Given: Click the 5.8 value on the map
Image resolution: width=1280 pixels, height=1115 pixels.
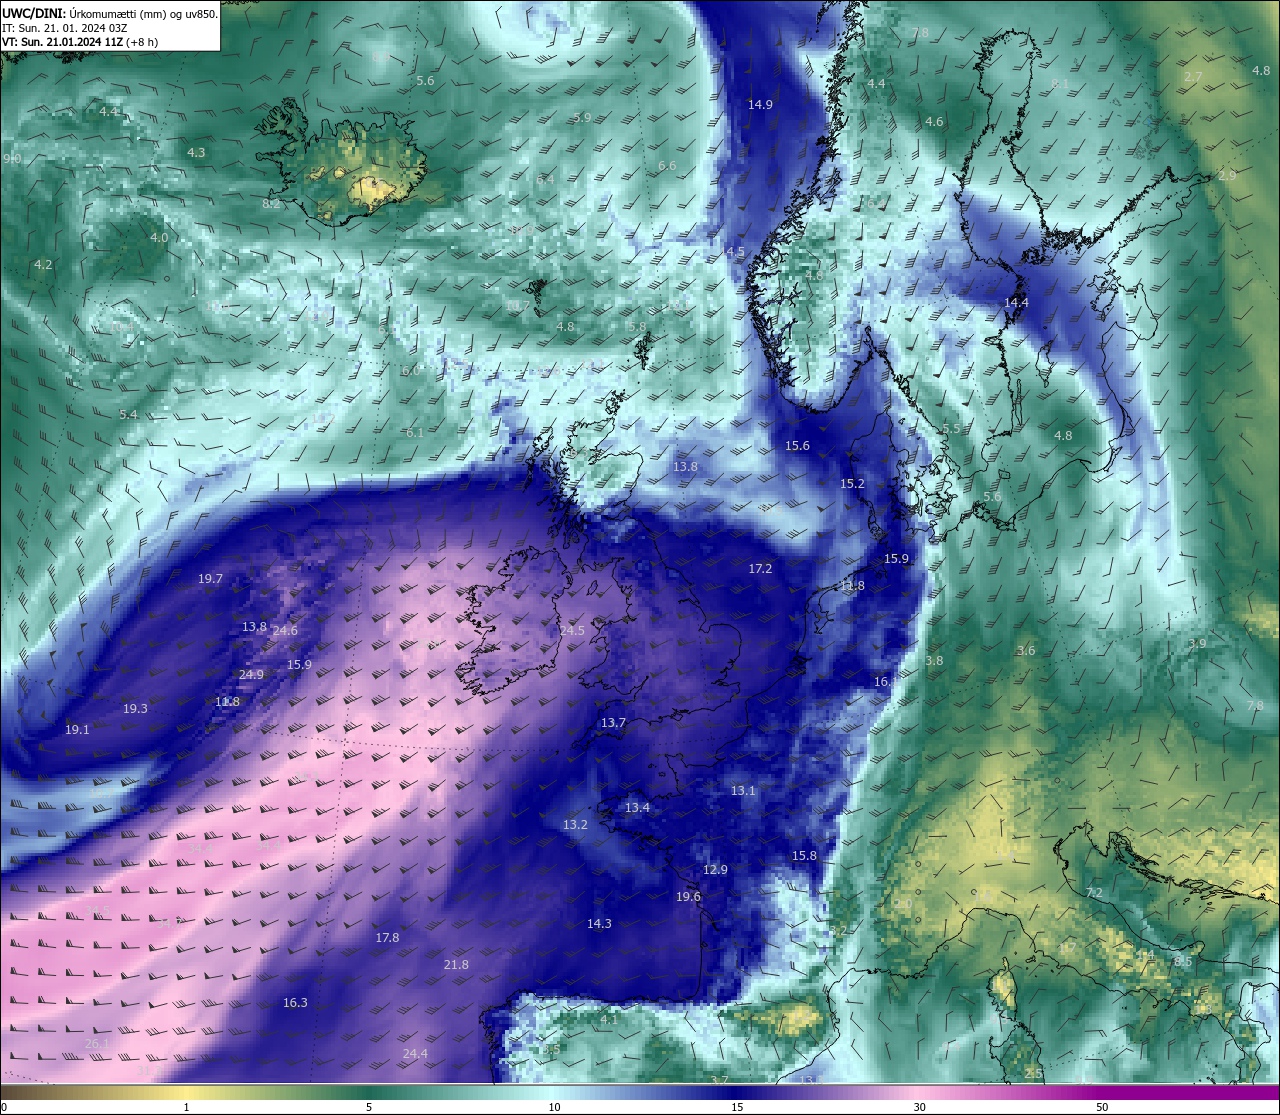Looking at the screenshot, I should pos(636,327).
